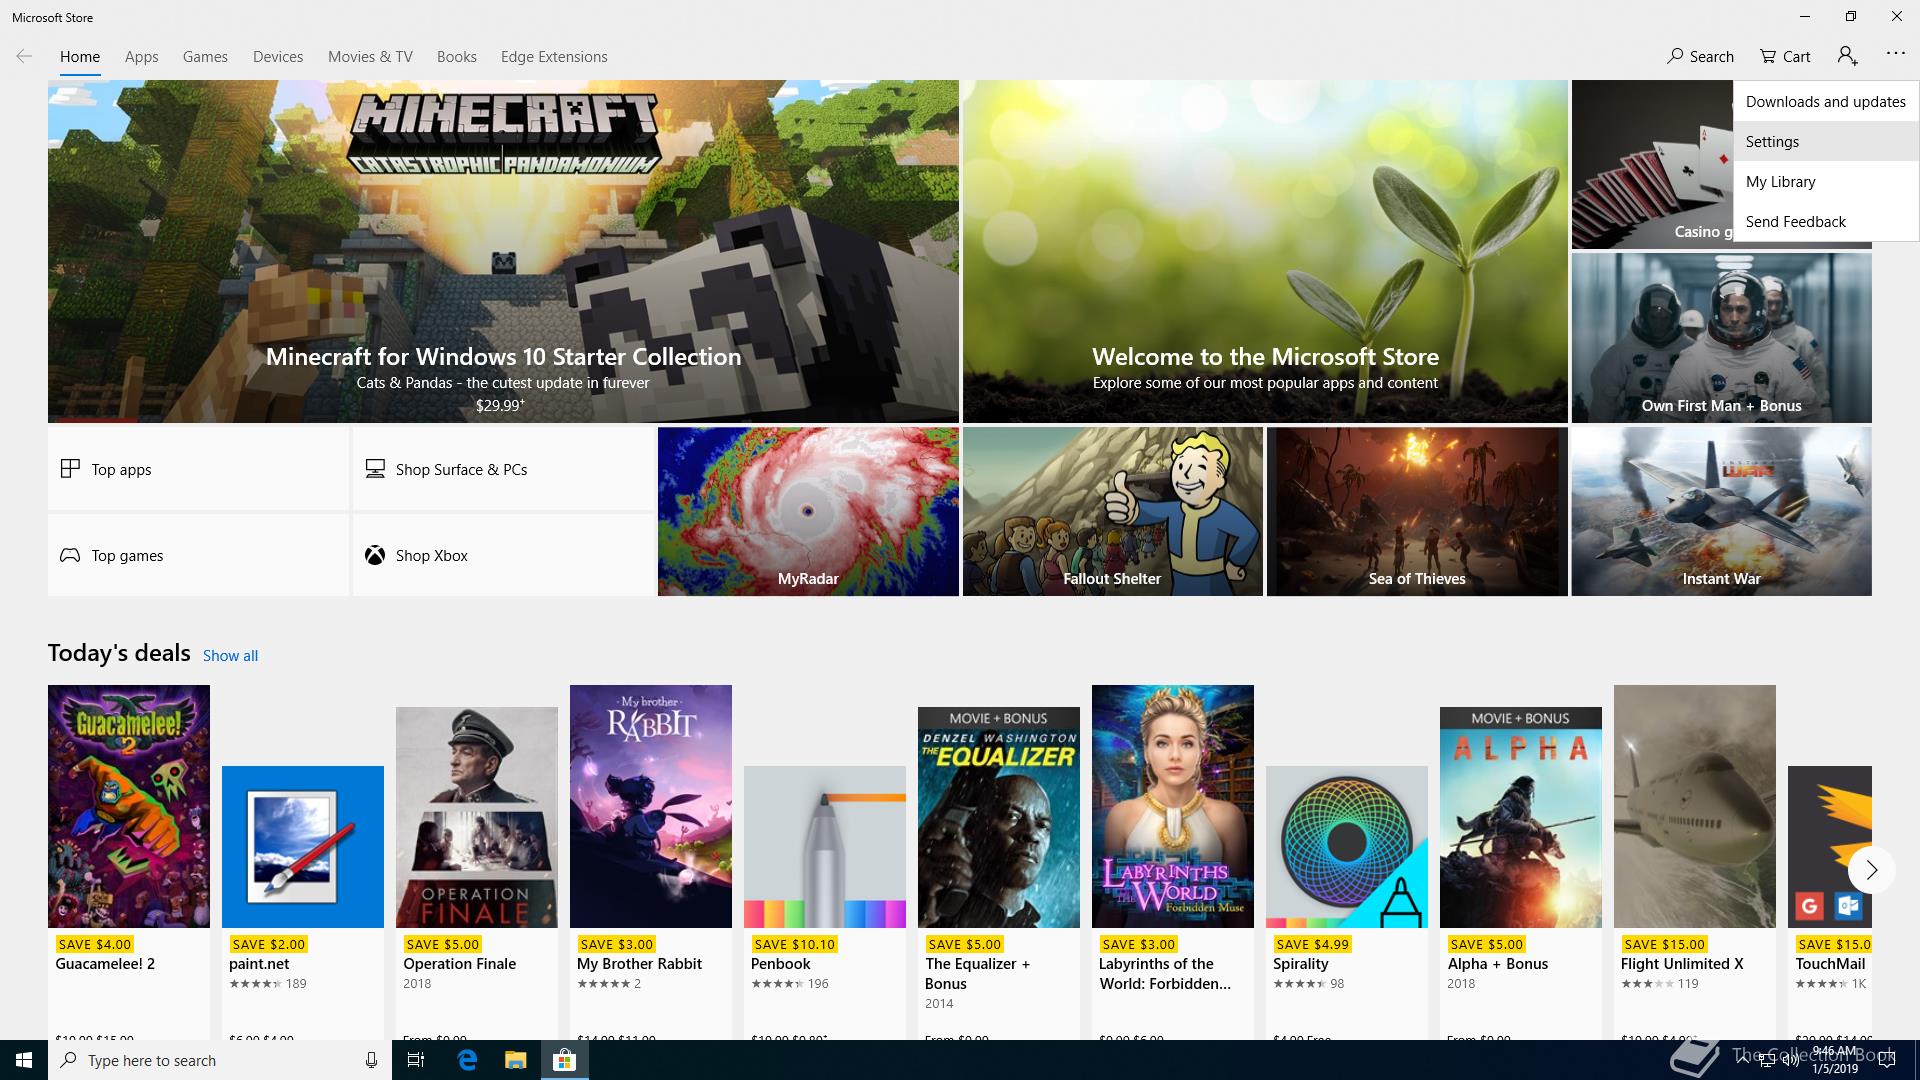Open the Action Center notification icon
The height and width of the screenshot is (1080, 1920).
coord(1888,1060)
